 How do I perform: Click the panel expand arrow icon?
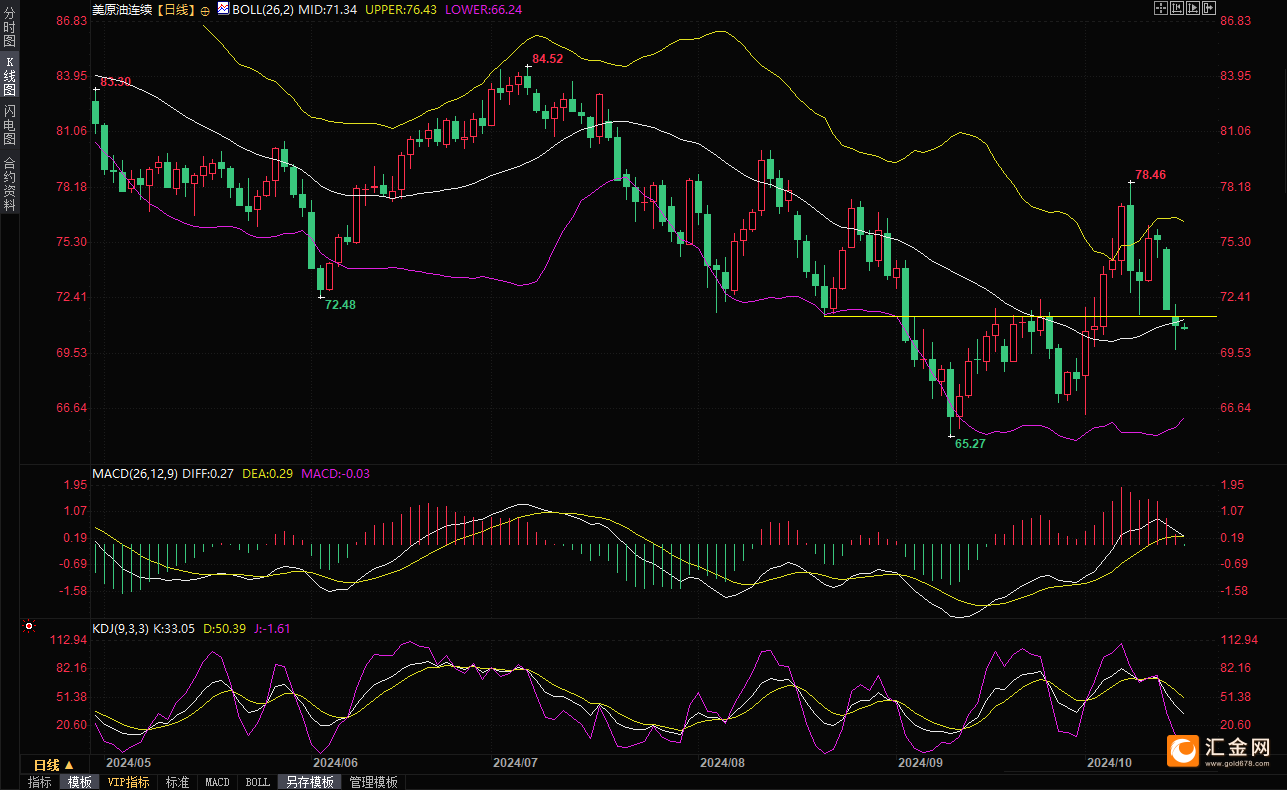tap(1209, 8)
